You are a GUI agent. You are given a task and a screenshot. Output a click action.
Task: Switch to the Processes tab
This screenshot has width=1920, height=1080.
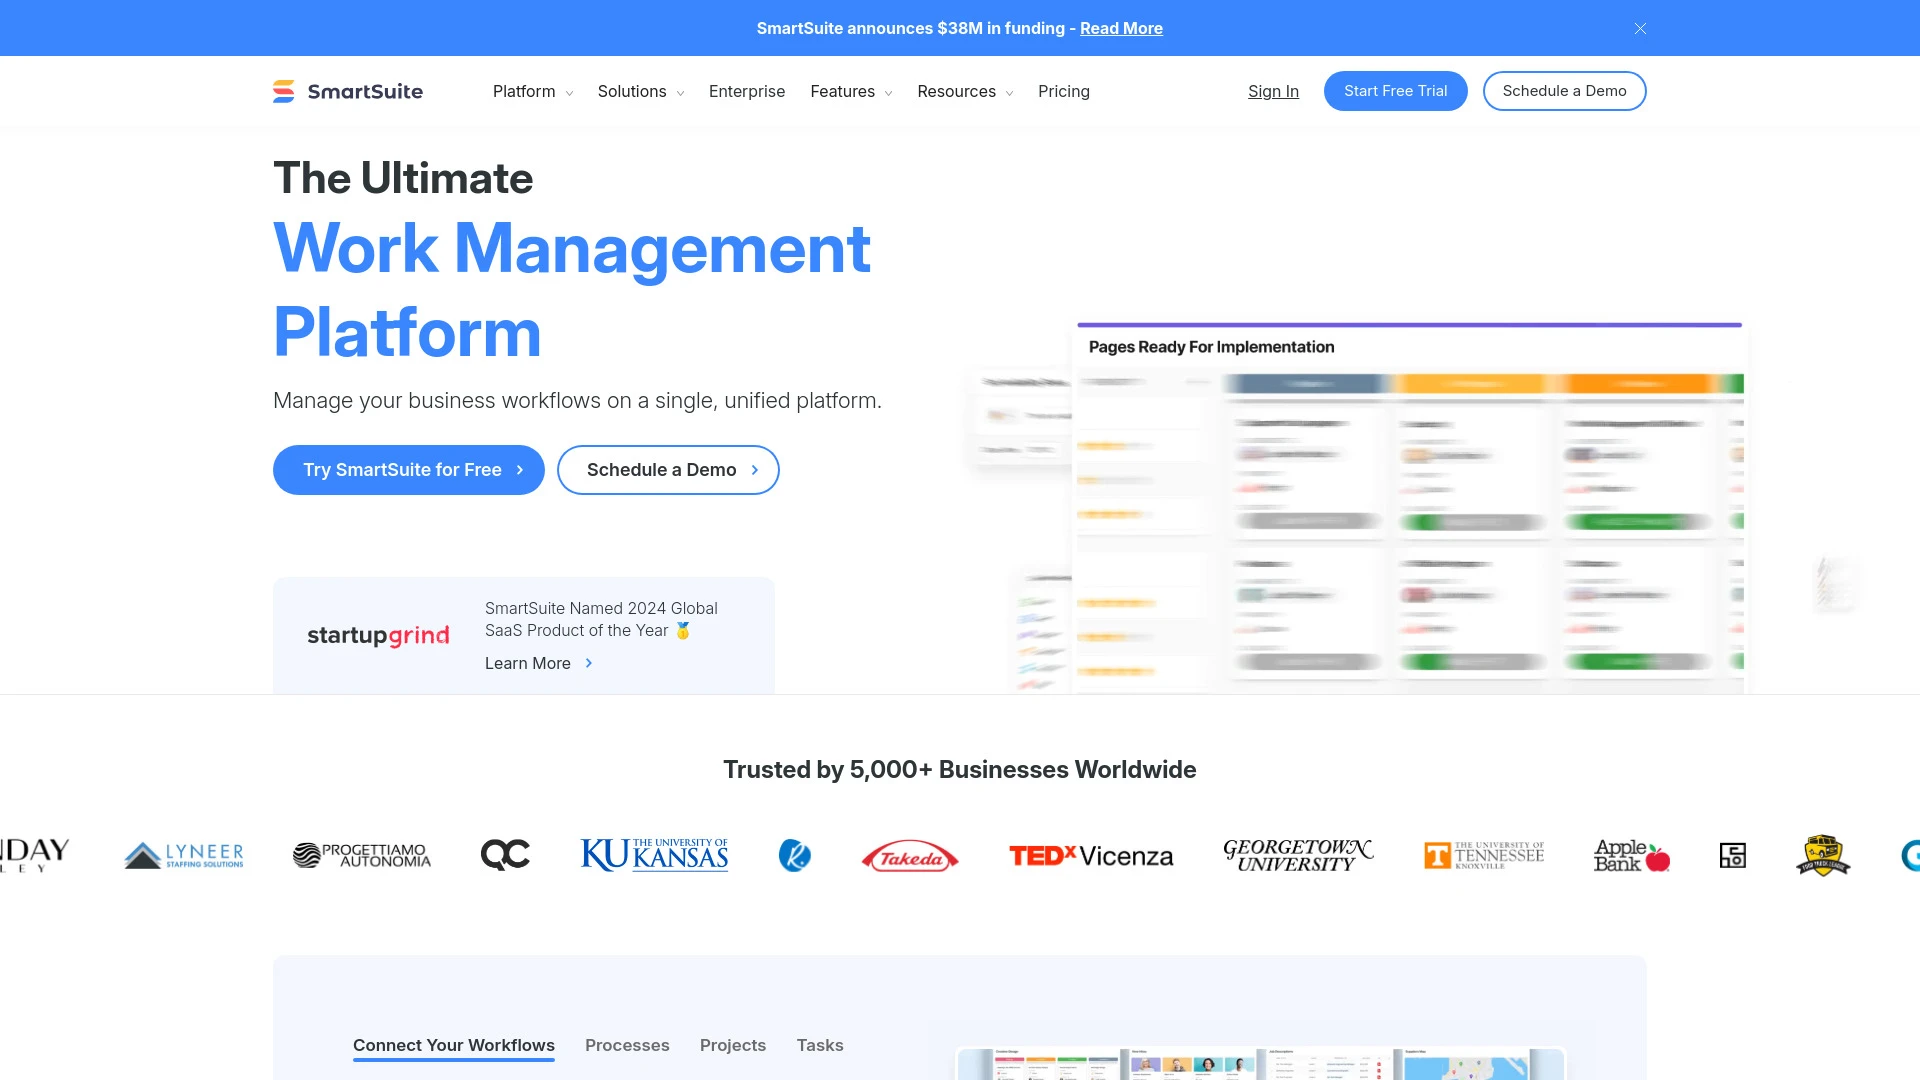coord(627,1045)
